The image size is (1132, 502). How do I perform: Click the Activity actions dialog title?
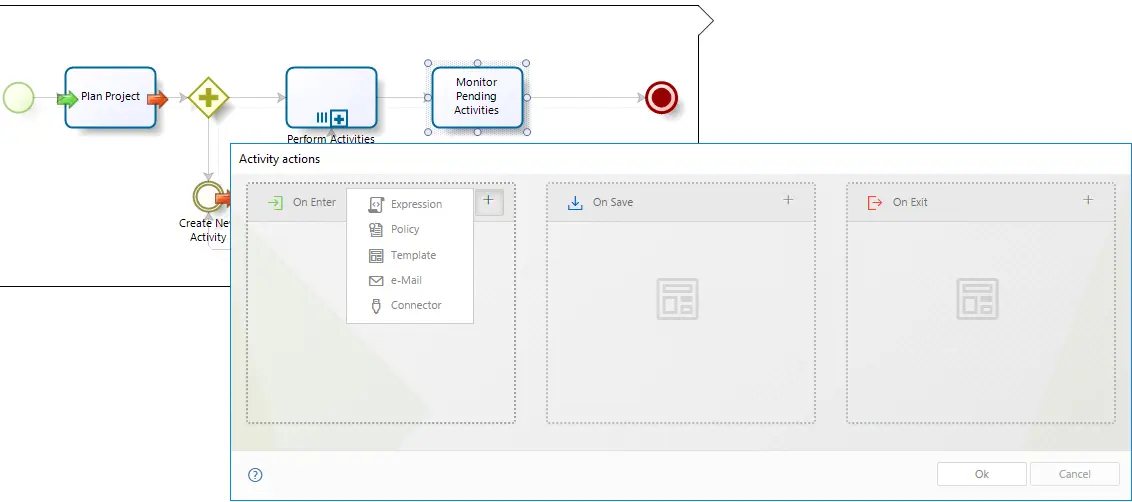tap(279, 160)
